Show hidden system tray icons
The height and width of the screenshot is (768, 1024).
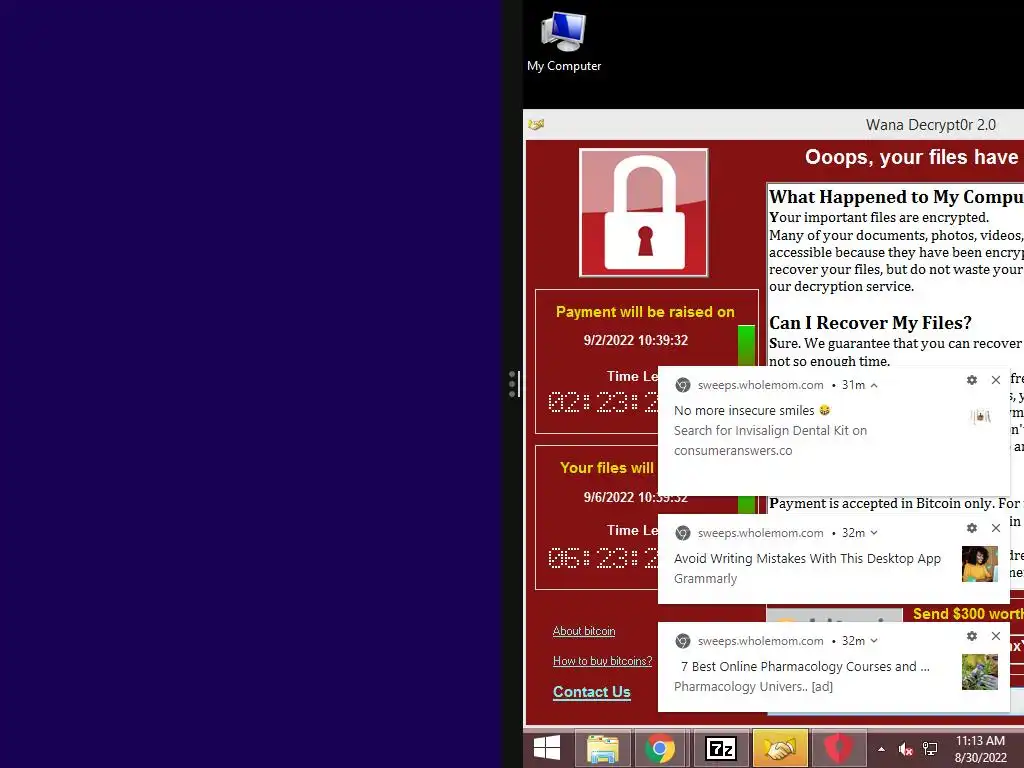(881, 749)
